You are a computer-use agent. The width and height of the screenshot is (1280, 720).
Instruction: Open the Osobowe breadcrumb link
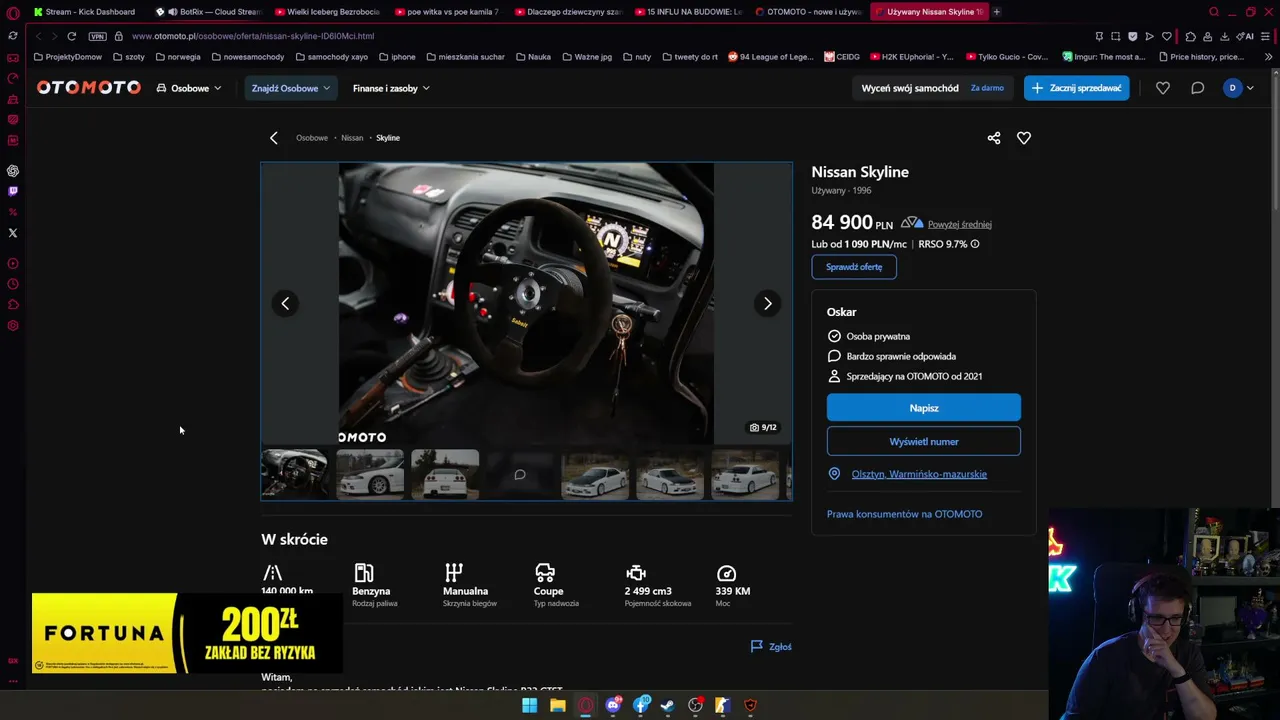click(312, 138)
